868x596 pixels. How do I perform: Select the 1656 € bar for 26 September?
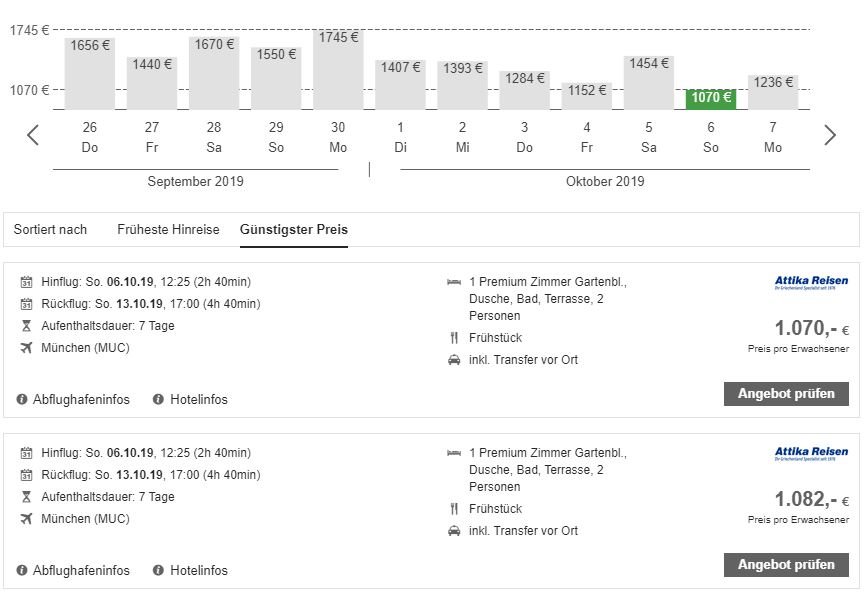click(90, 73)
